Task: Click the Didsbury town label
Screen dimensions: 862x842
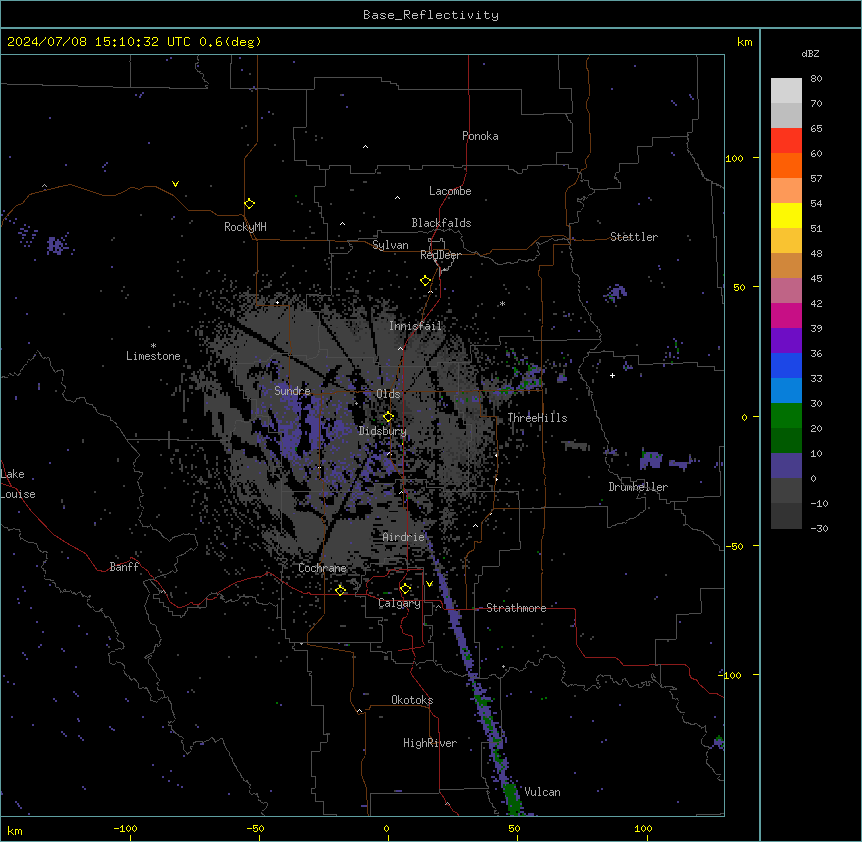Action: click(383, 431)
